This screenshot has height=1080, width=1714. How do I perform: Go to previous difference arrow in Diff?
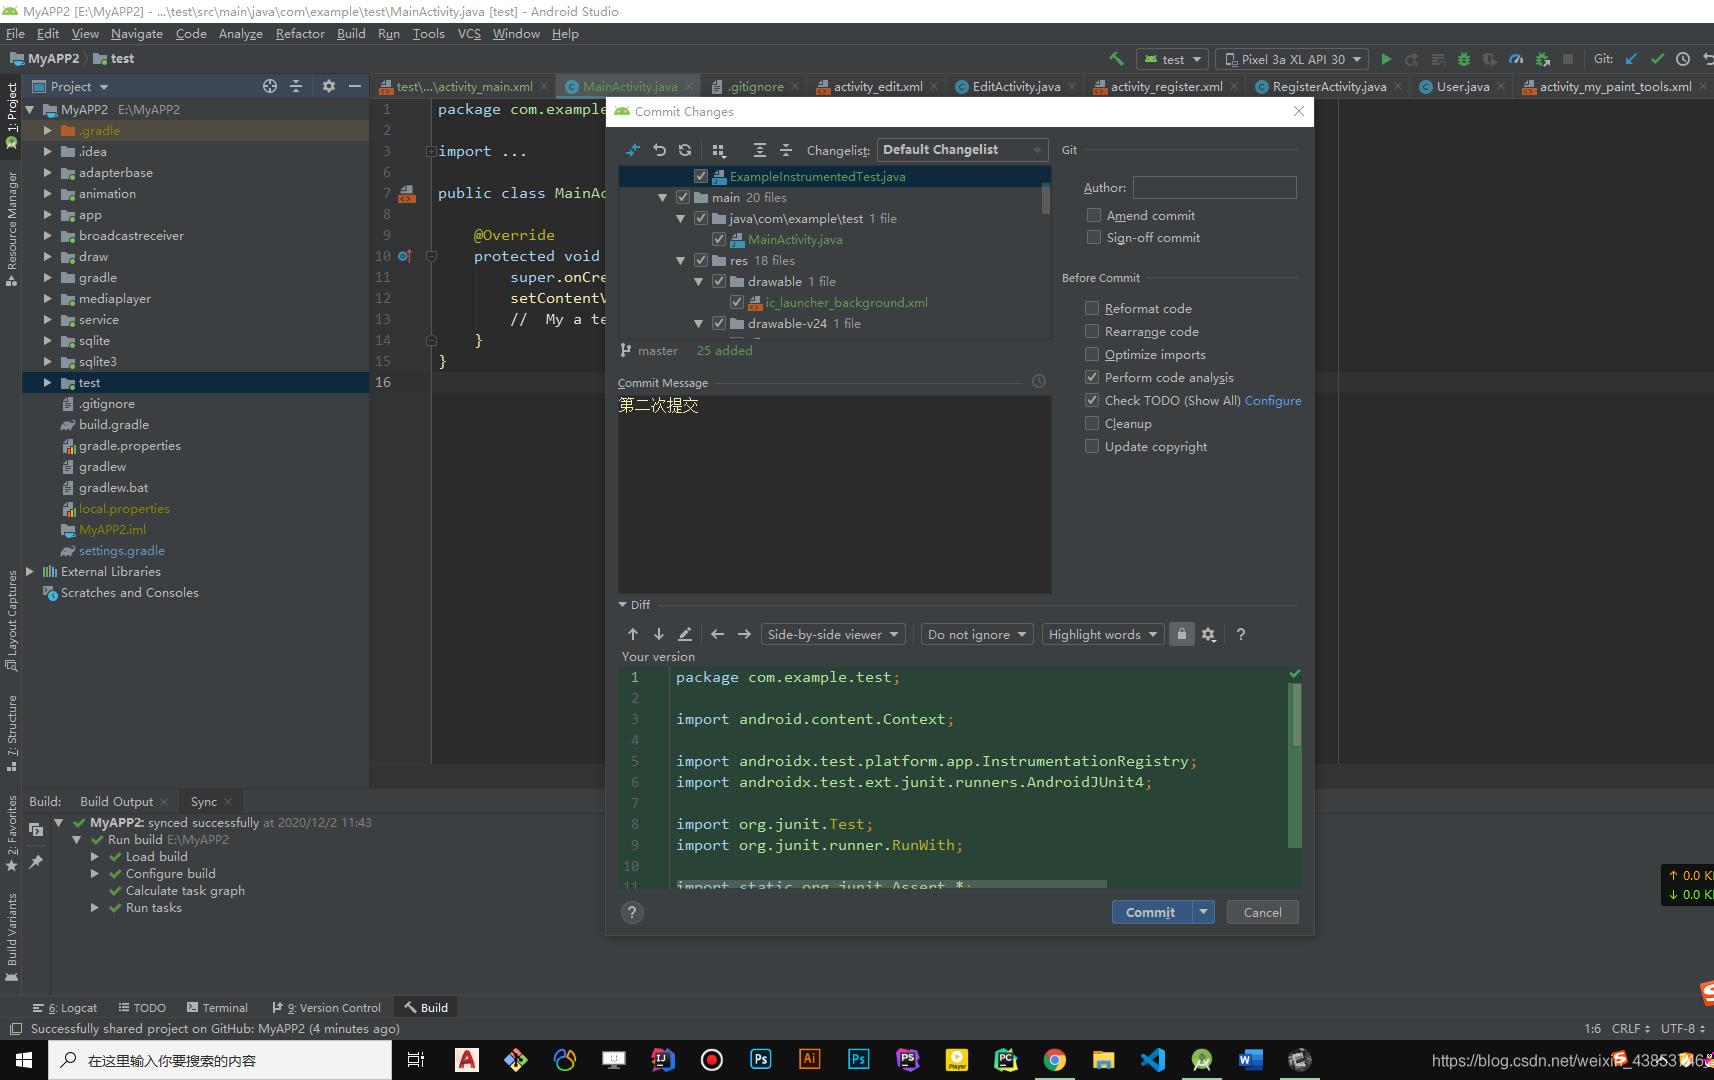[x=633, y=634]
